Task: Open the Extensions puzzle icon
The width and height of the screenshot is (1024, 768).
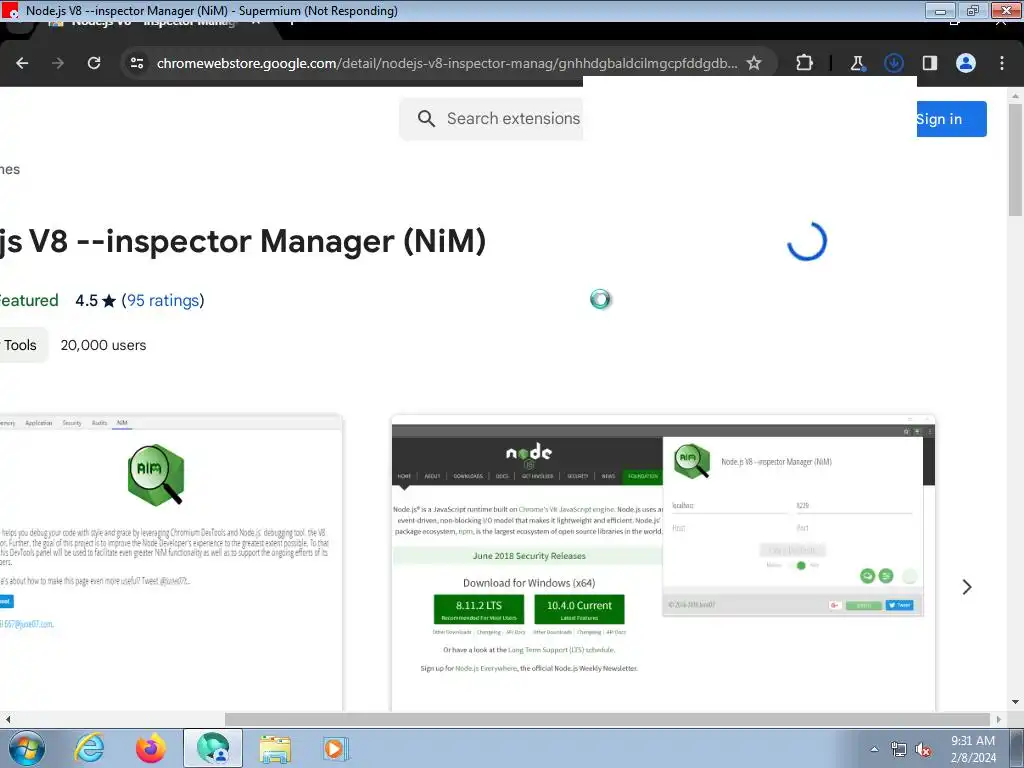Action: [805, 63]
